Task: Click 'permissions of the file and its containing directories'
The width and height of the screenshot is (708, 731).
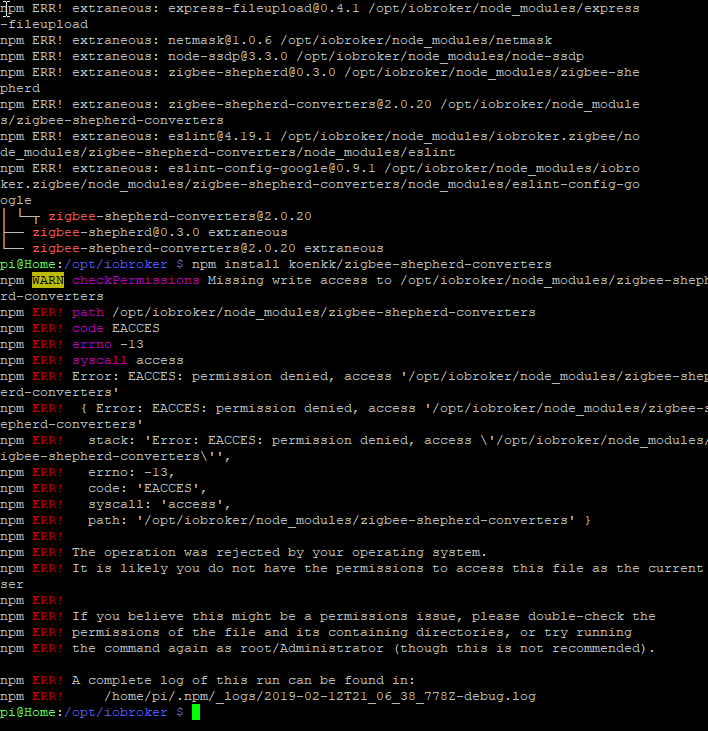Action: 291,632
